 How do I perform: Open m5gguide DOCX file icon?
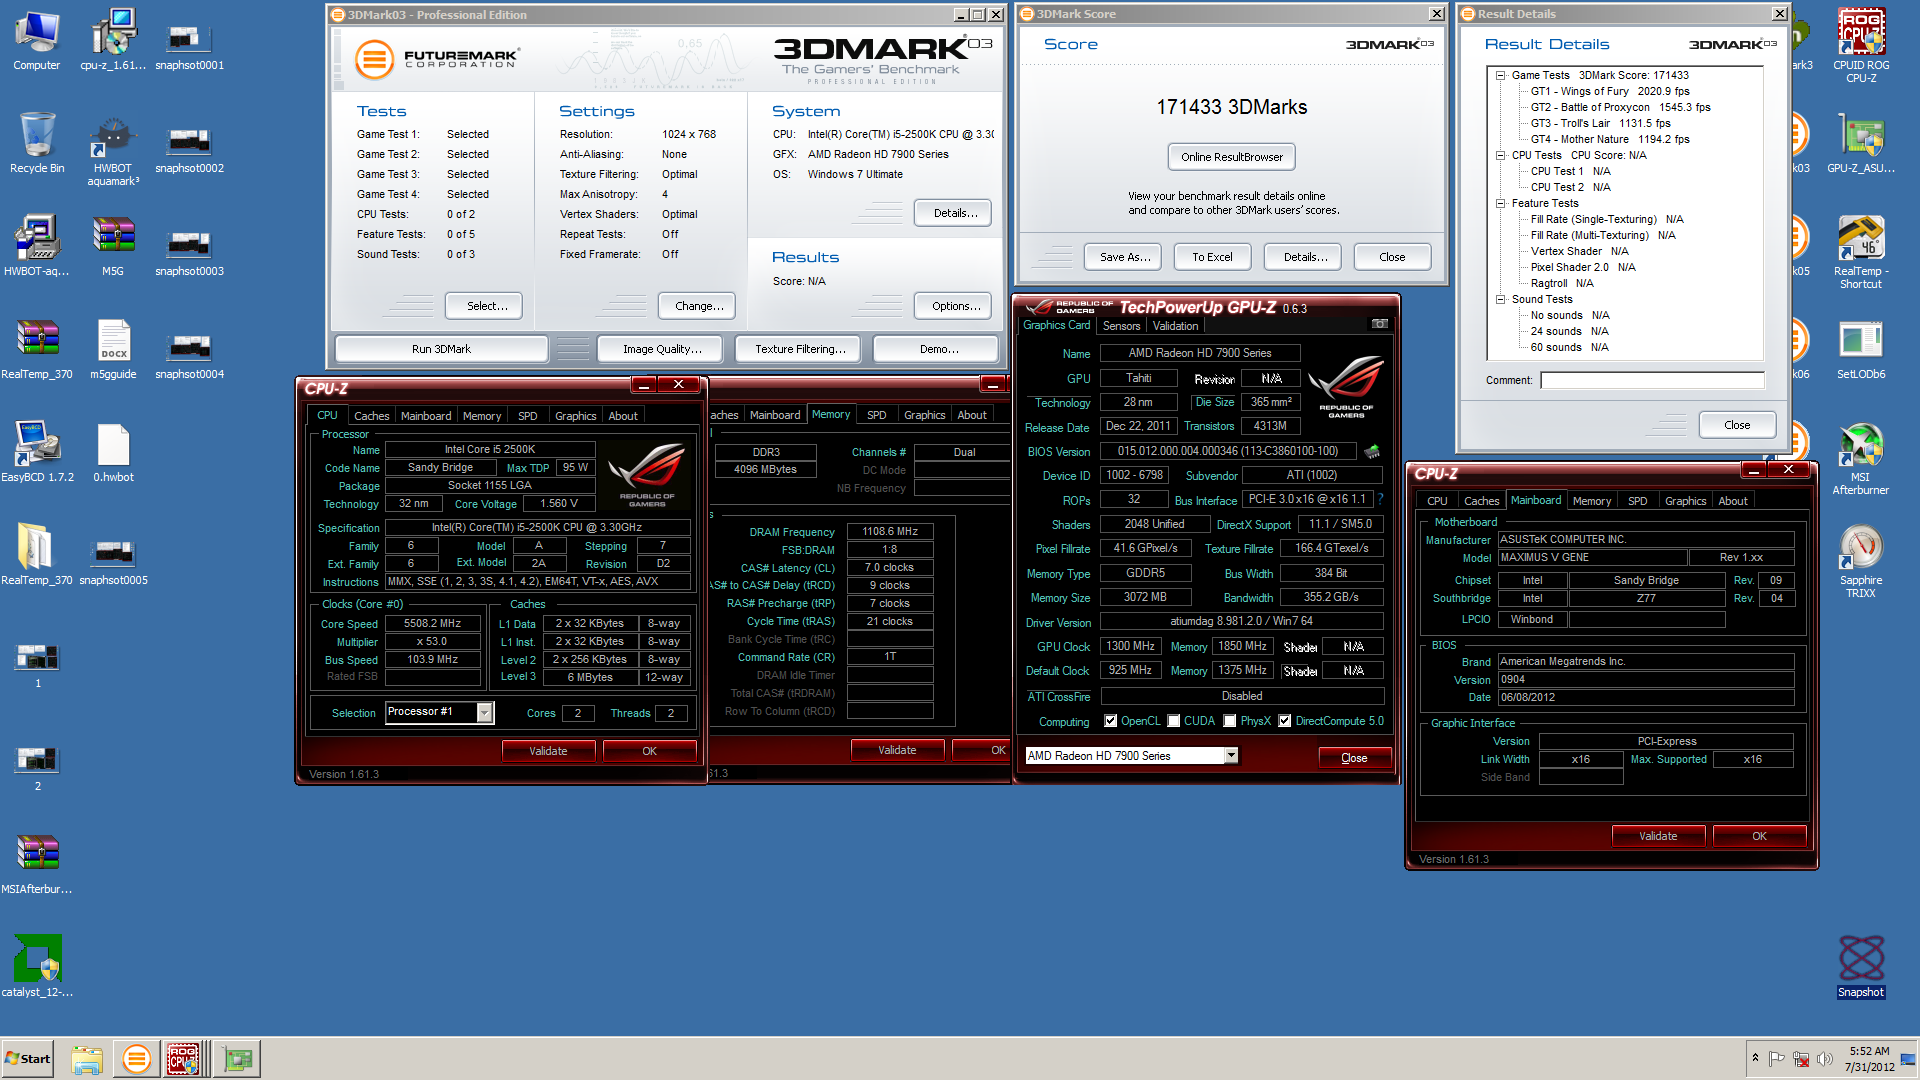(113, 349)
